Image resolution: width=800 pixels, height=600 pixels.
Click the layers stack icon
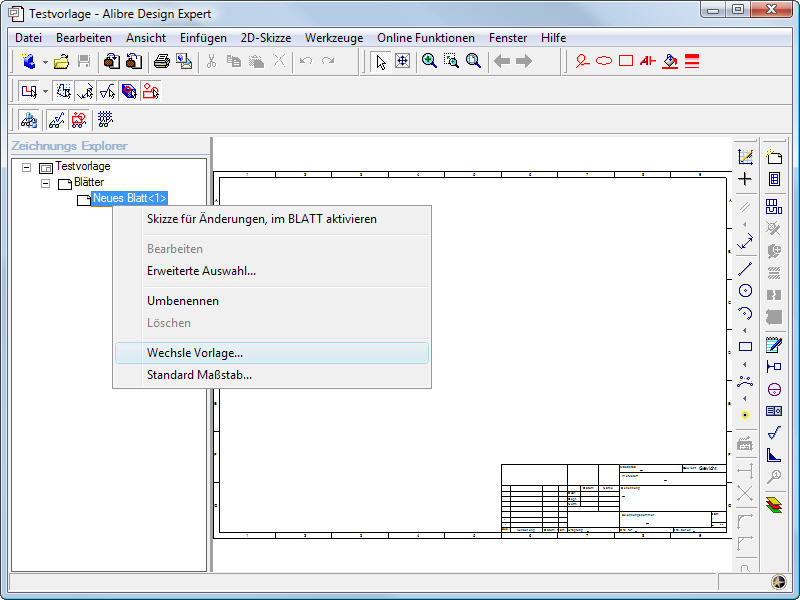tap(774, 505)
